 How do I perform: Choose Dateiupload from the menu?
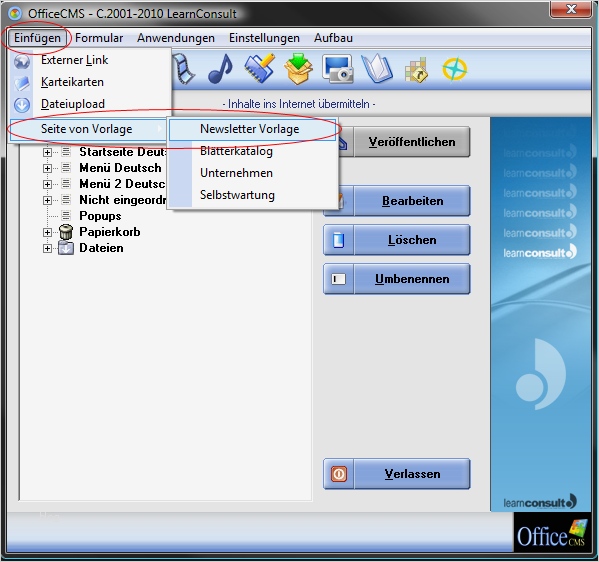pyautogui.click(x=90, y=104)
